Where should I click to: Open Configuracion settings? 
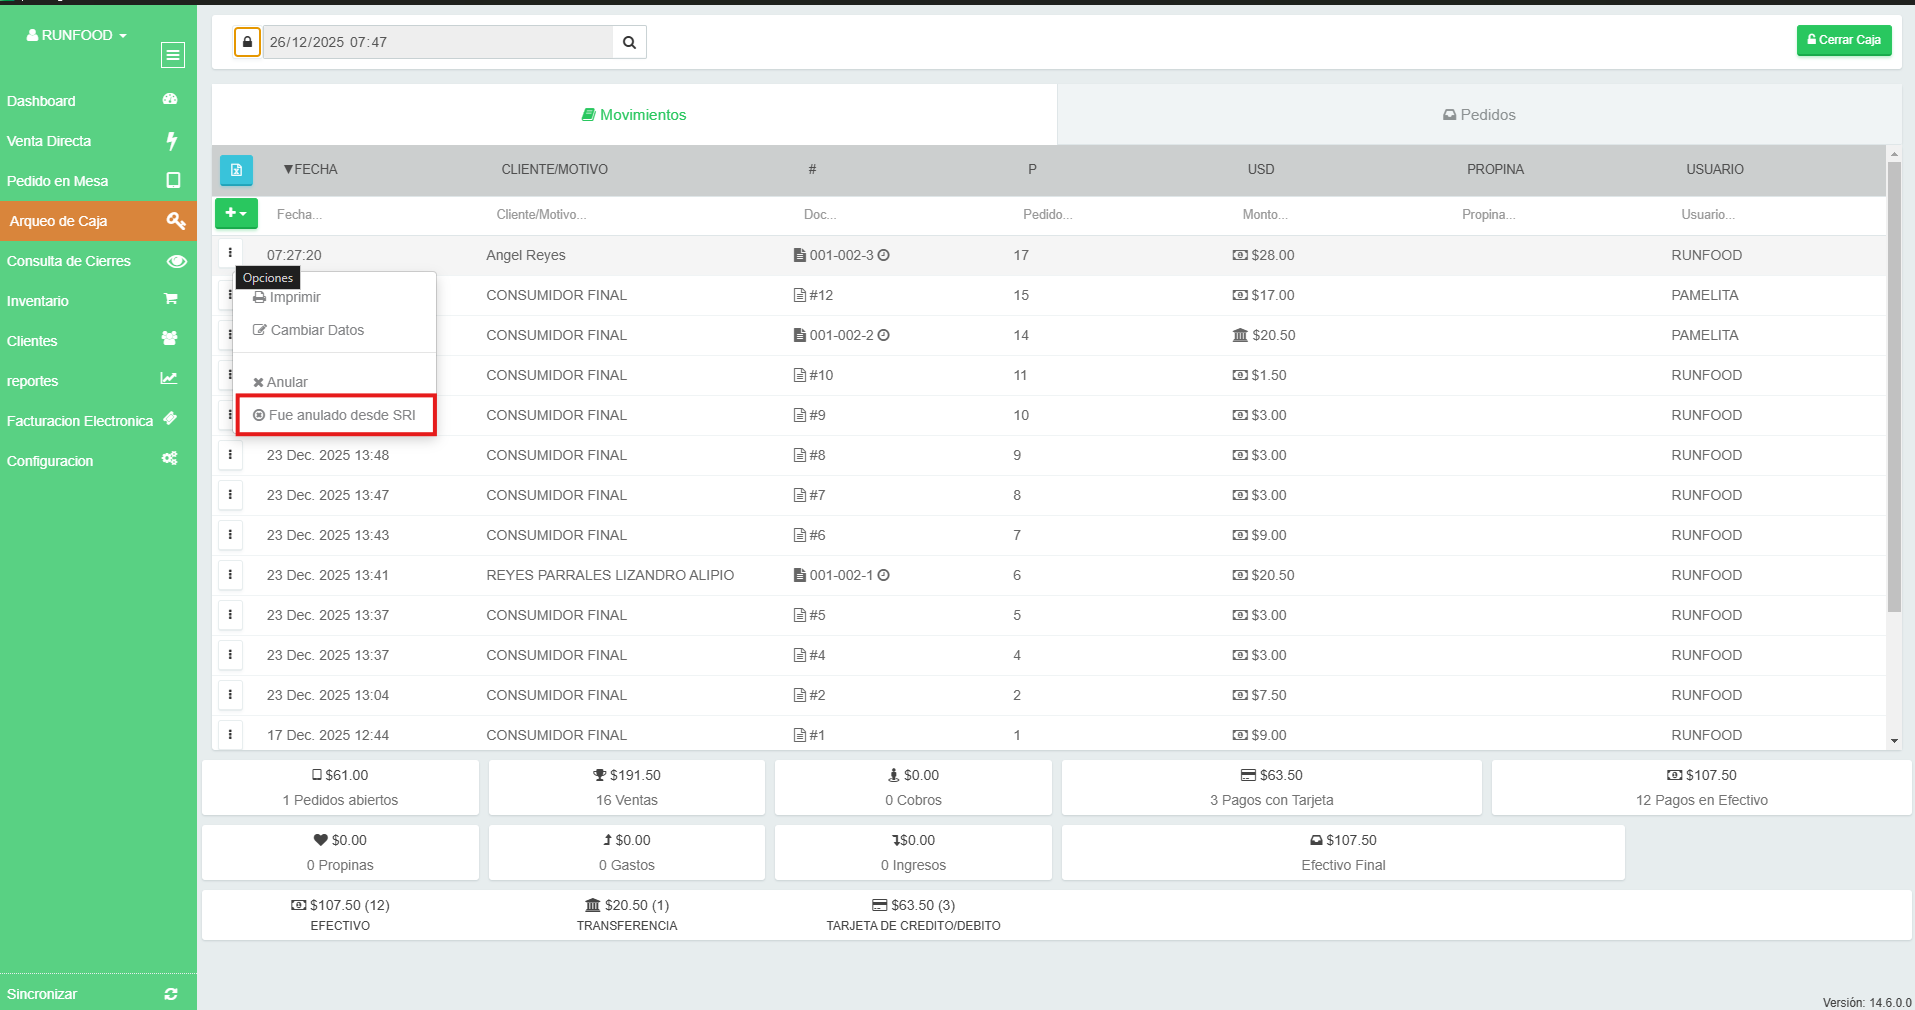coord(98,461)
